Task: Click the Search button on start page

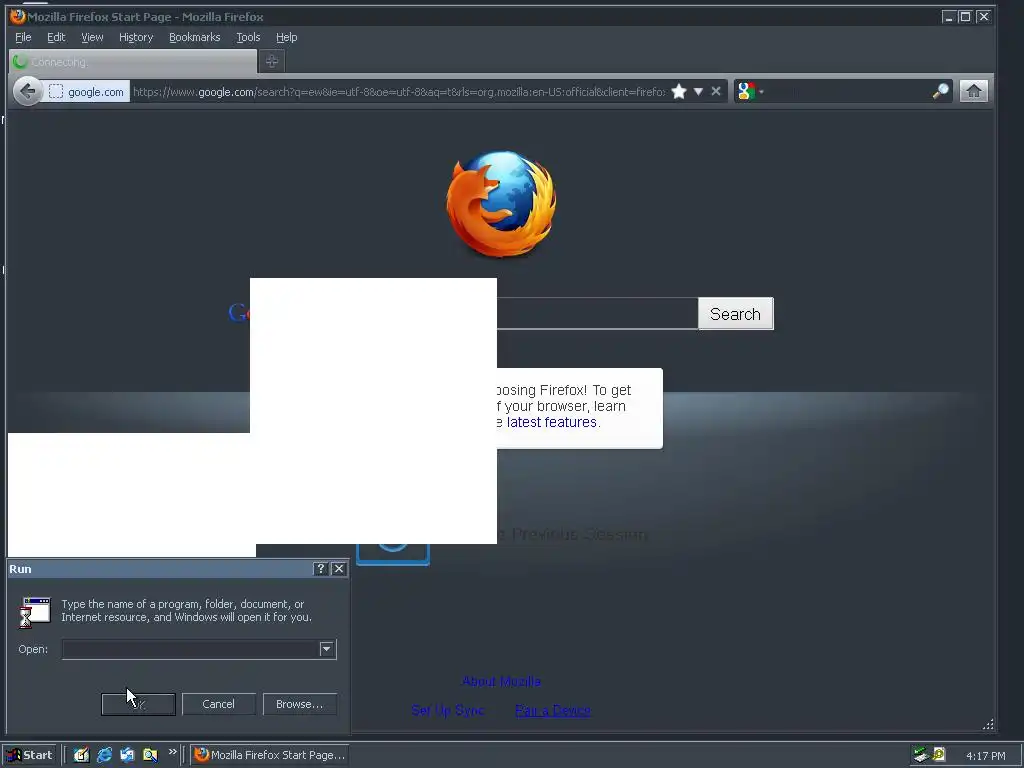Action: click(x=735, y=314)
